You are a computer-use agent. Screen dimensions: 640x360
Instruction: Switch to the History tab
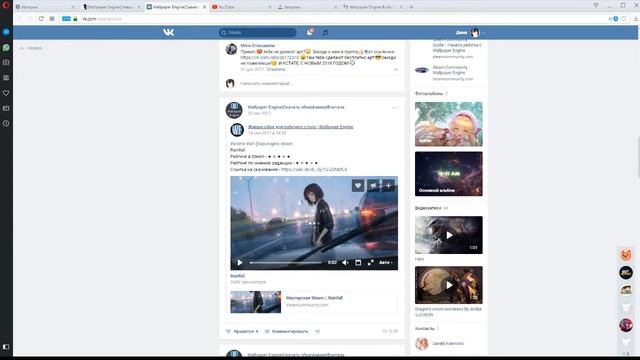coord(45,7)
